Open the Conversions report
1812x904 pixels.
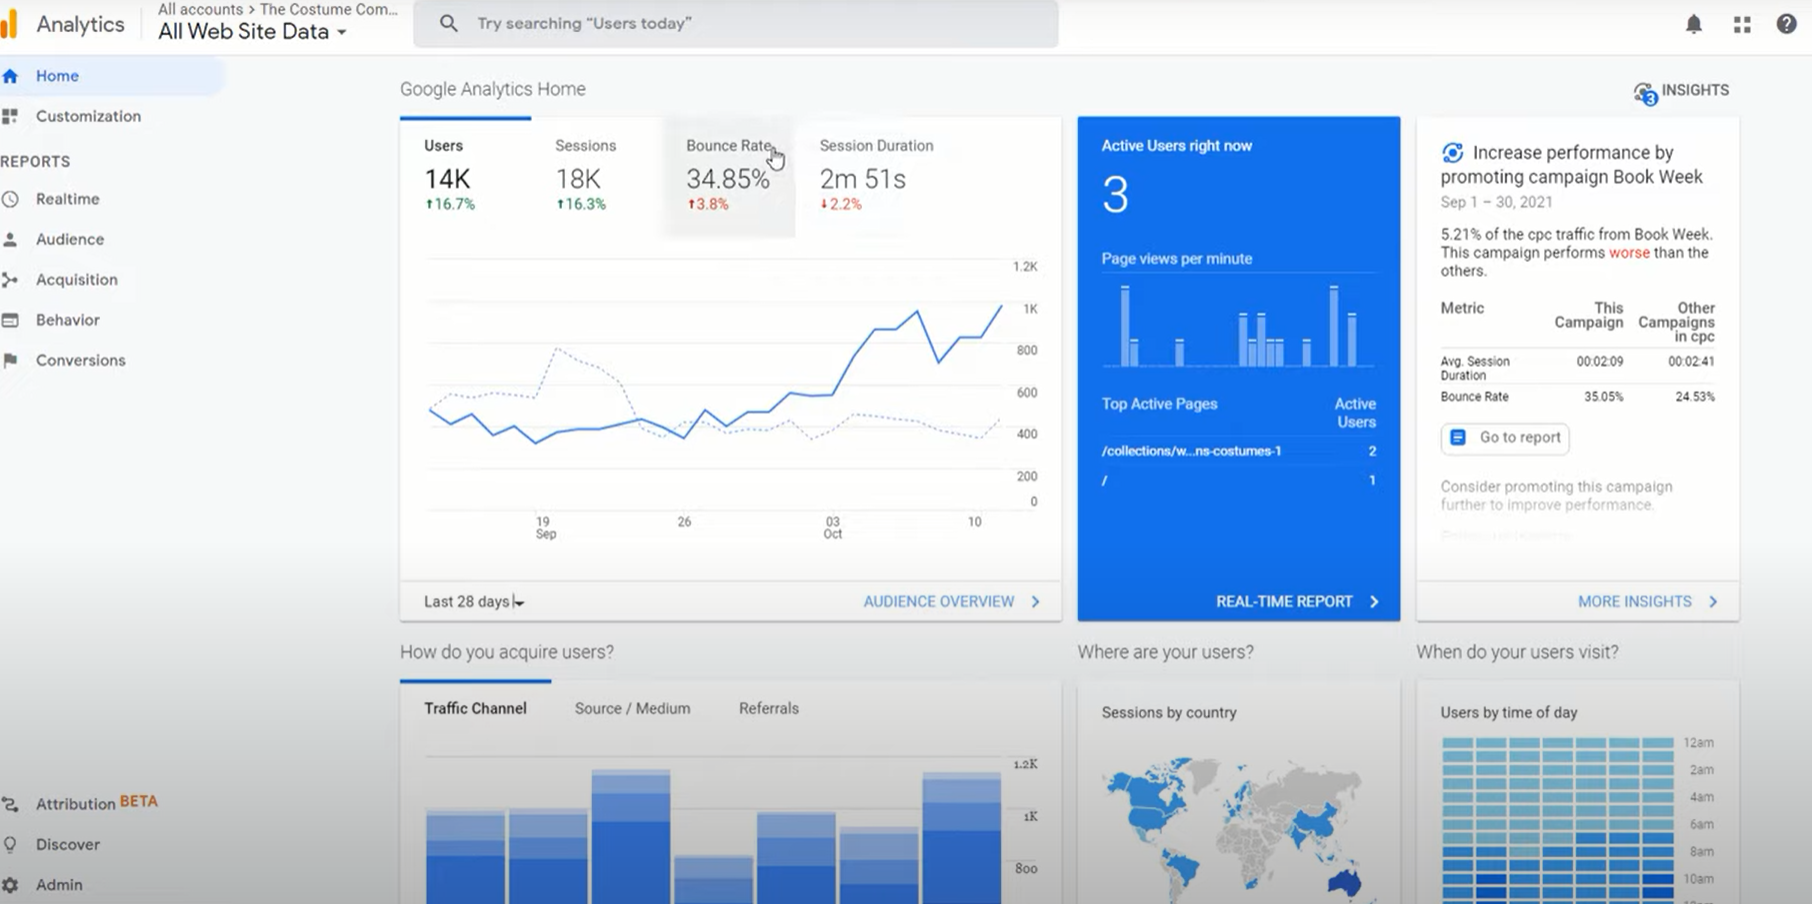coord(80,360)
